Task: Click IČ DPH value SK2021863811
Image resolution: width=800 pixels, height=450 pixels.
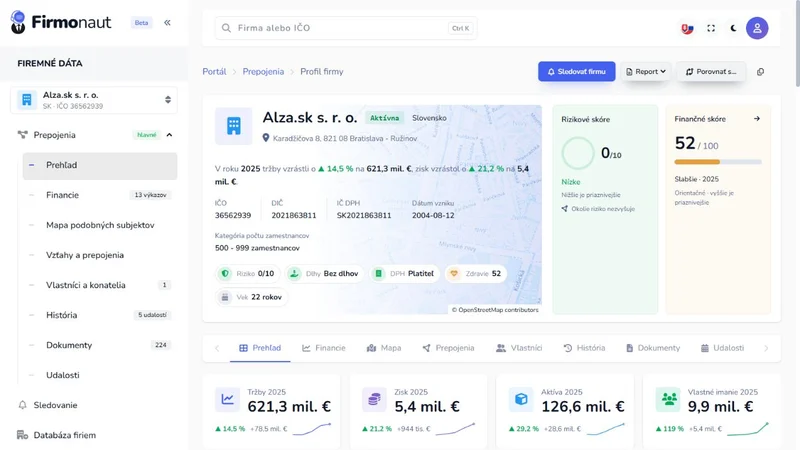Action: coord(364,216)
